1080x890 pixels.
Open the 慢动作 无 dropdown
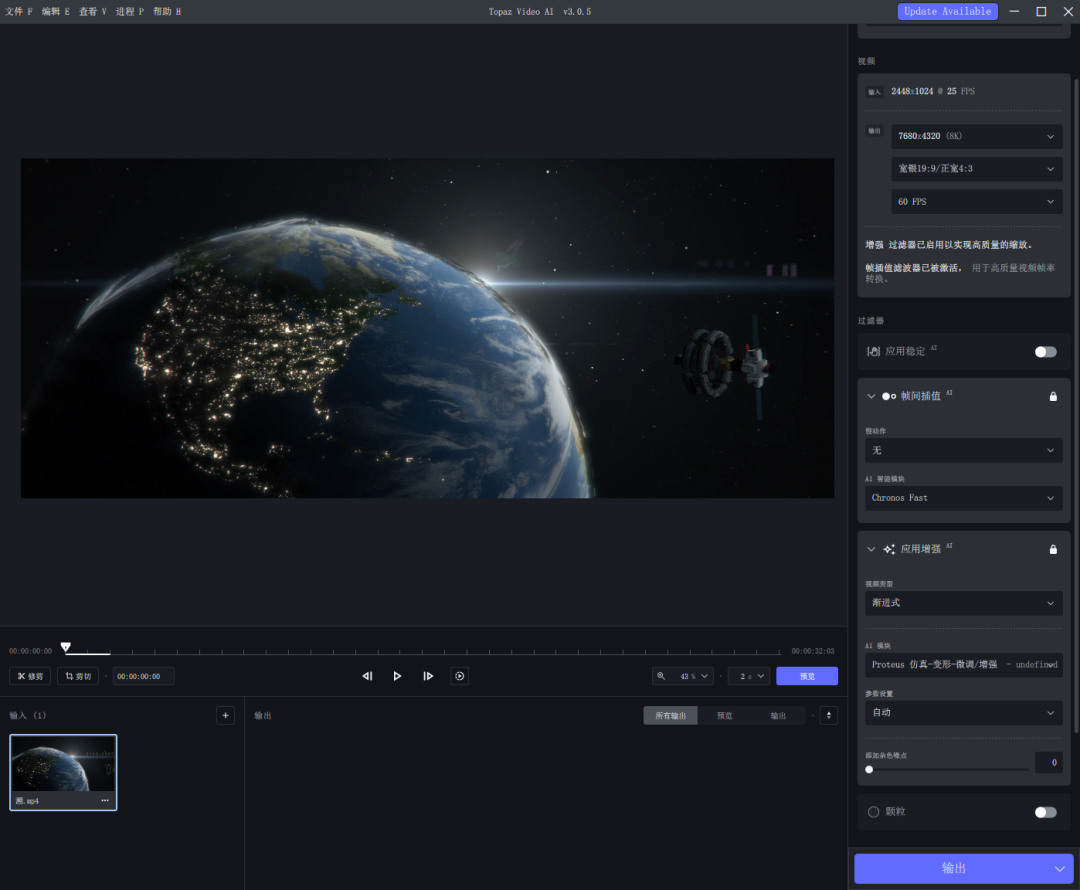pos(964,451)
